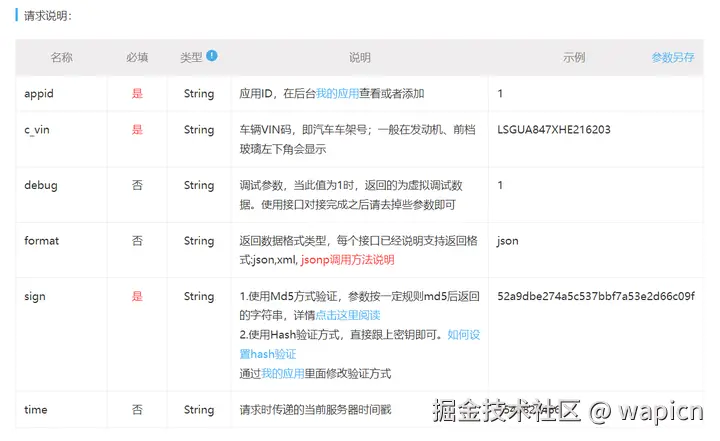Select the 示例 column header
Viewport: 720px width, 441px height.
pyautogui.click(x=574, y=57)
